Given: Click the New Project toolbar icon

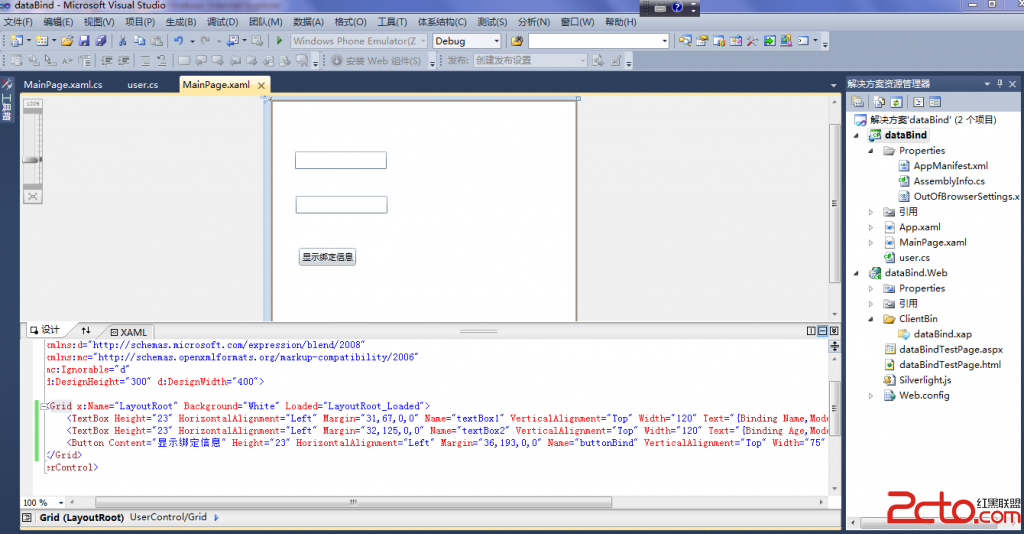Looking at the screenshot, I should [16, 41].
